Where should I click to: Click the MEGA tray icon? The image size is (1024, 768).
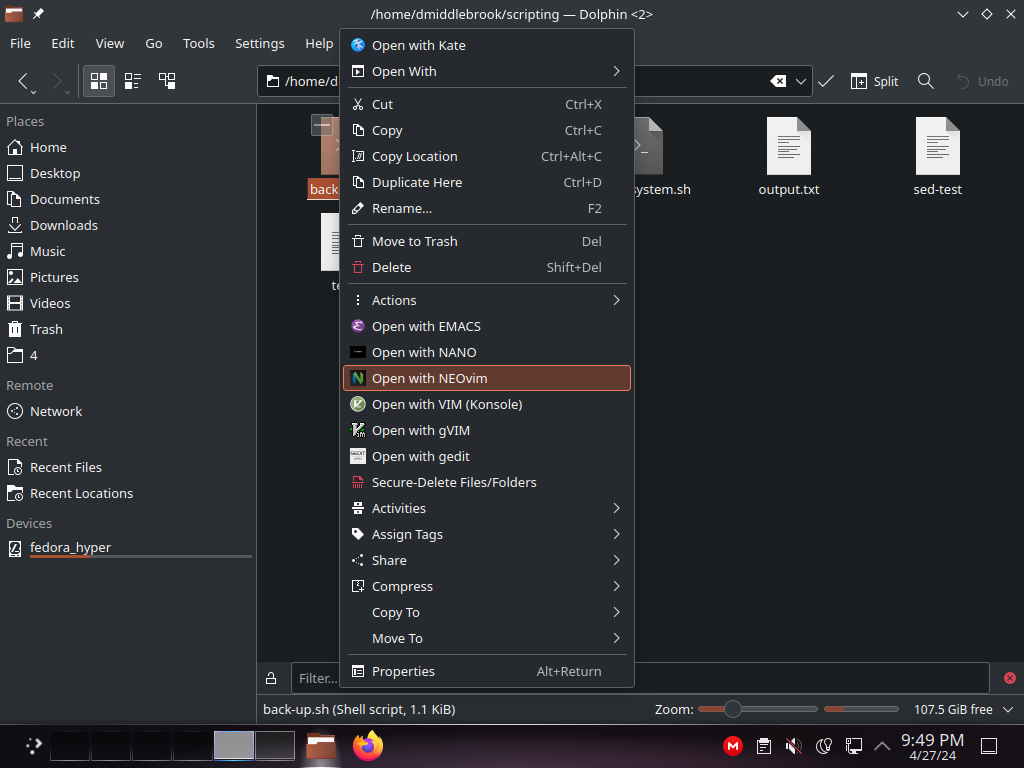733,746
